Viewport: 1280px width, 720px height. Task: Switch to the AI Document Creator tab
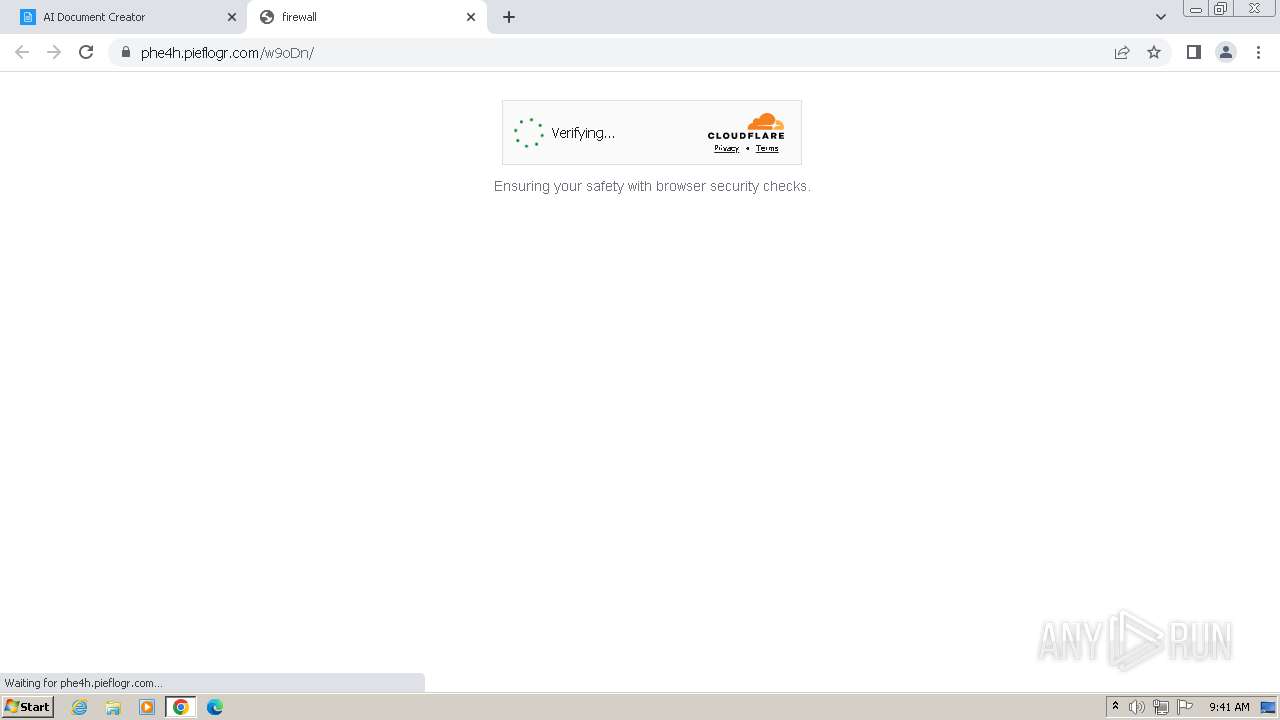[124, 17]
